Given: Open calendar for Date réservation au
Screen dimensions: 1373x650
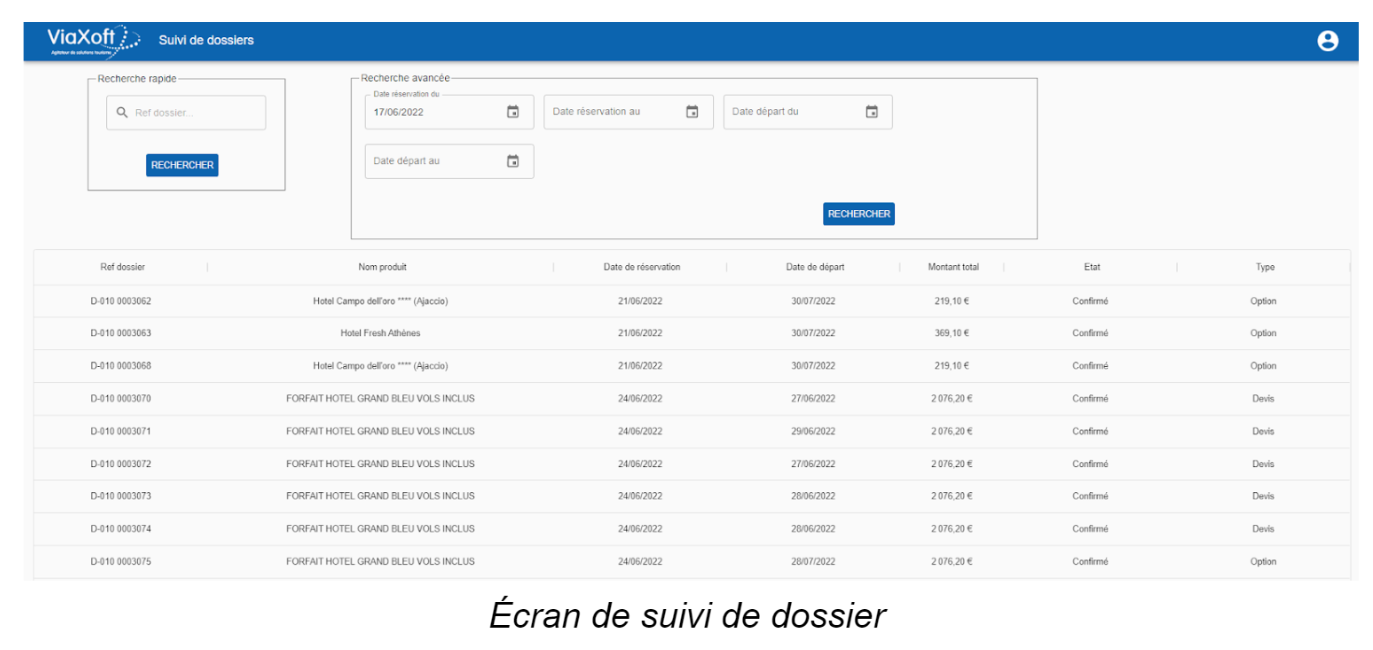Looking at the screenshot, I should tap(692, 112).
